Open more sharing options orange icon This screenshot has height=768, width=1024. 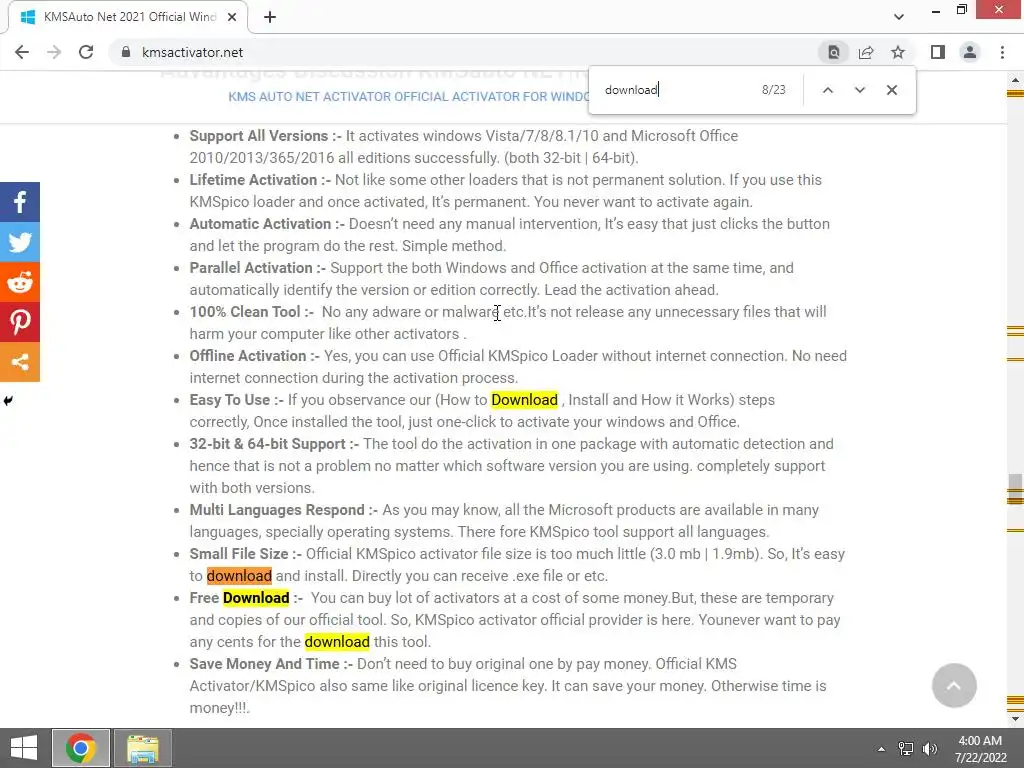(20, 361)
